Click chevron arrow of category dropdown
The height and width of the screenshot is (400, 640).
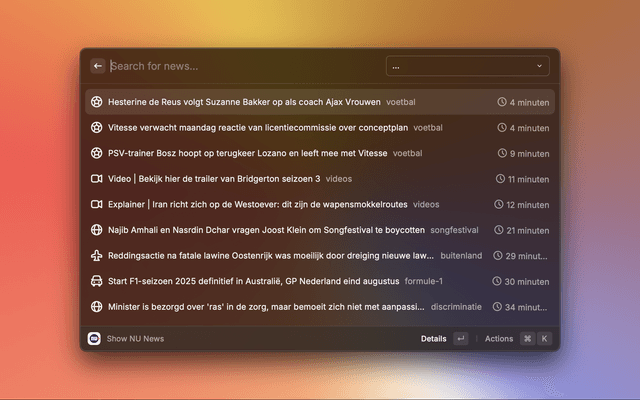pyautogui.click(x=540, y=66)
